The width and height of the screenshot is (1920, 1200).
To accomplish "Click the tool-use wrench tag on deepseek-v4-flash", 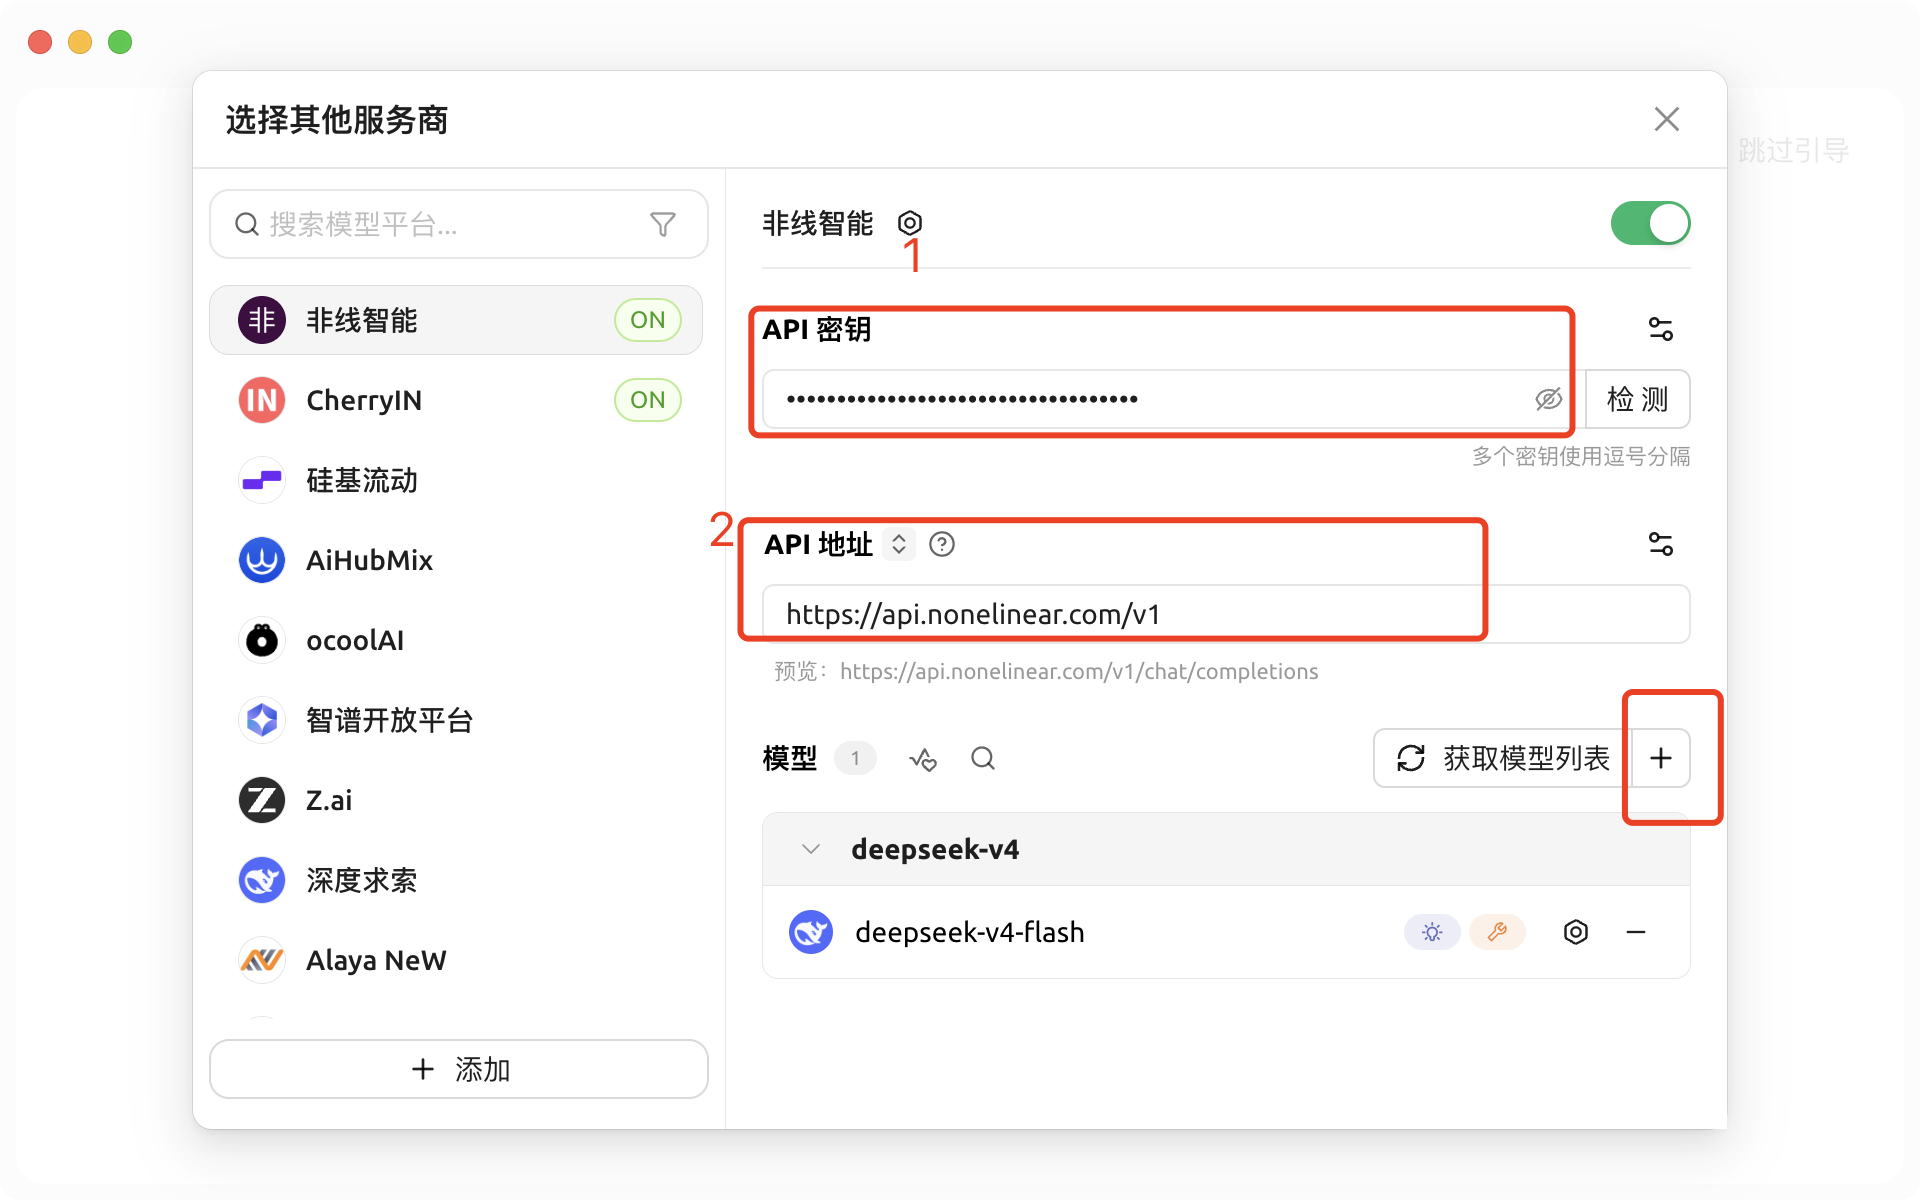I will pos(1497,932).
